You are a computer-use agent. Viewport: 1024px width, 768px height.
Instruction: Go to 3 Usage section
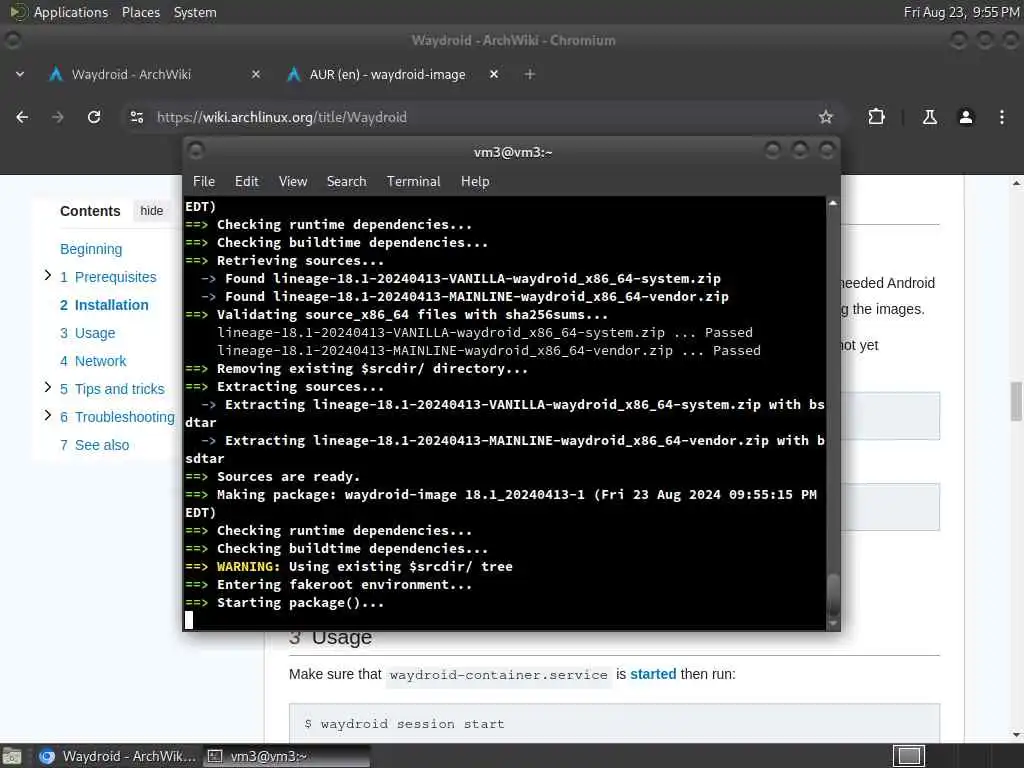tap(88, 333)
